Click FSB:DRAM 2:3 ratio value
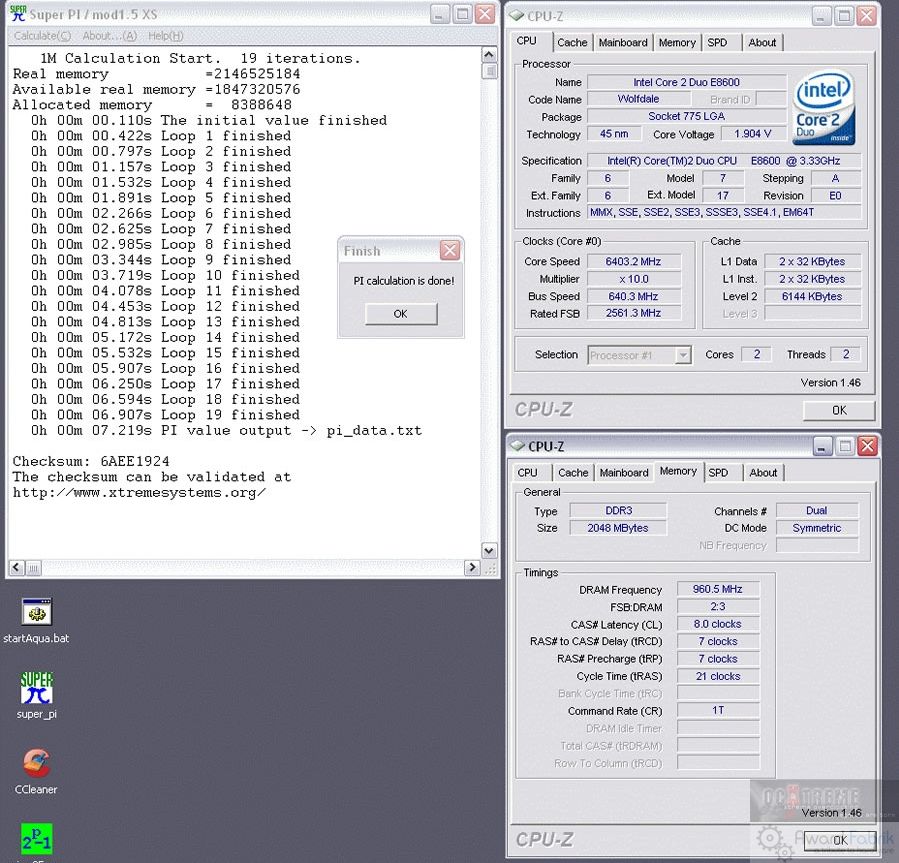This screenshot has height=863, width=899. point(718,606)
